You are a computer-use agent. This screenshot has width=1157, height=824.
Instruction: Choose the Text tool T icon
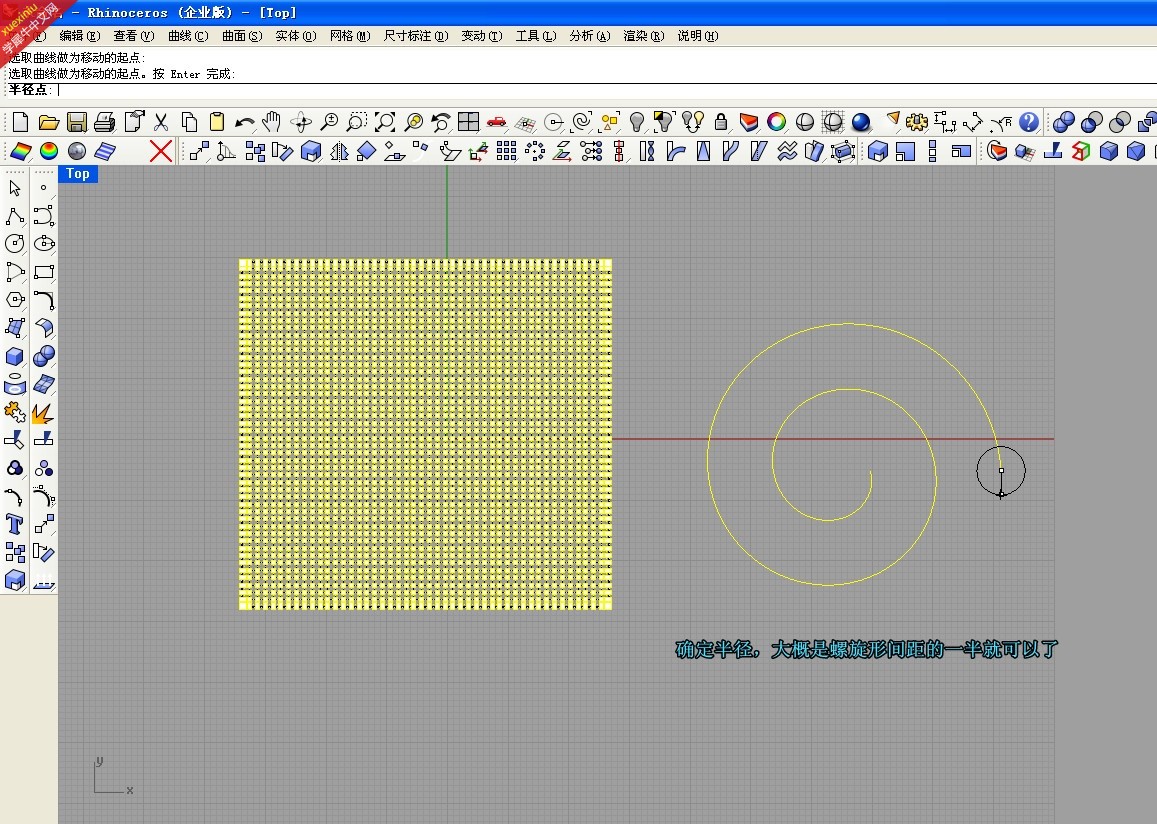[x=14, y=524]
